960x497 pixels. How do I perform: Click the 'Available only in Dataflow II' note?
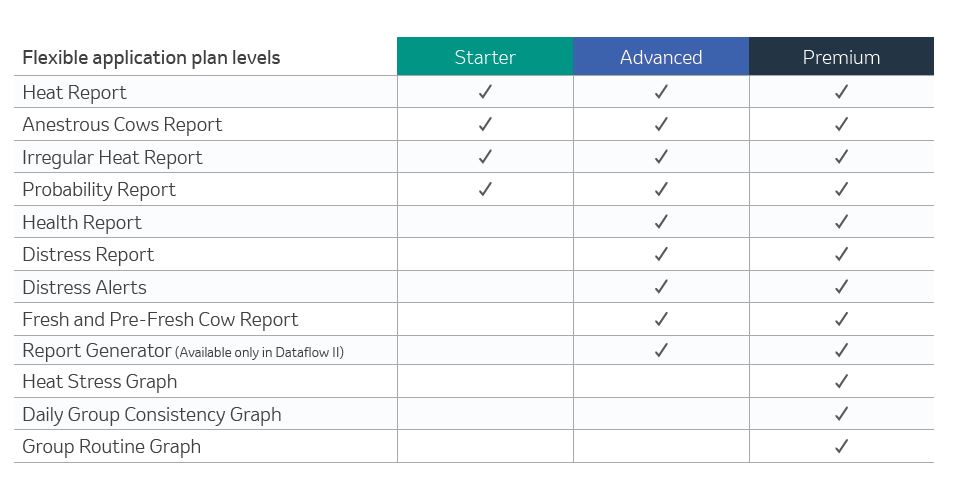point(260,353)
